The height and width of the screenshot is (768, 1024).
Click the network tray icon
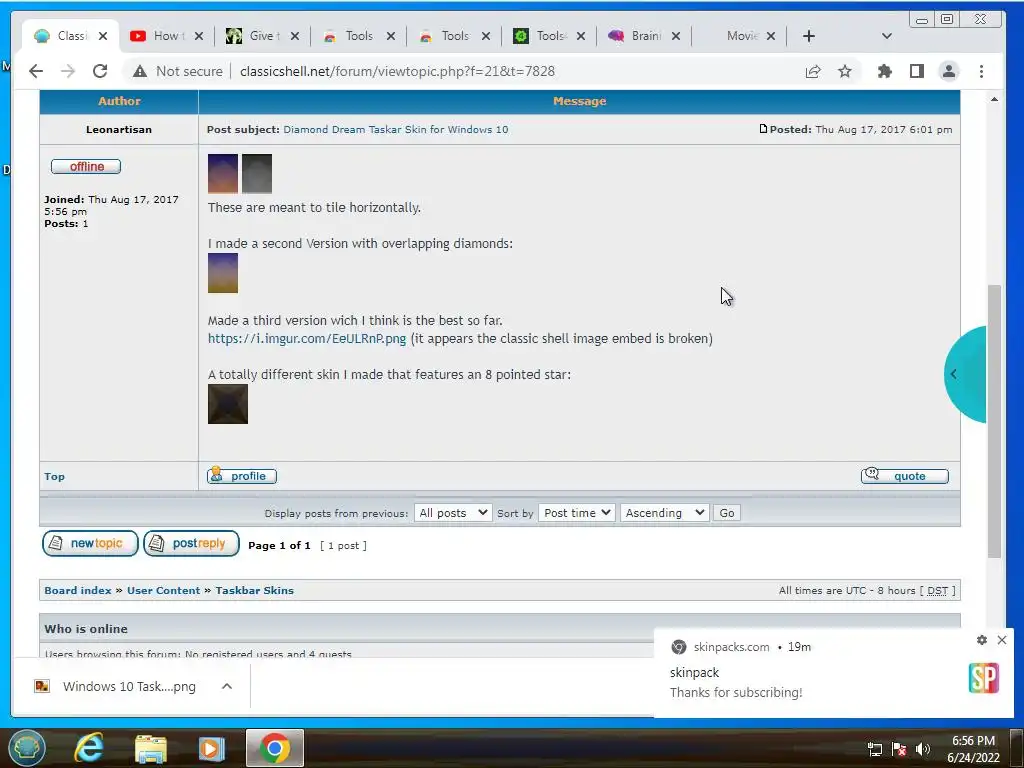tap(874, 749)
